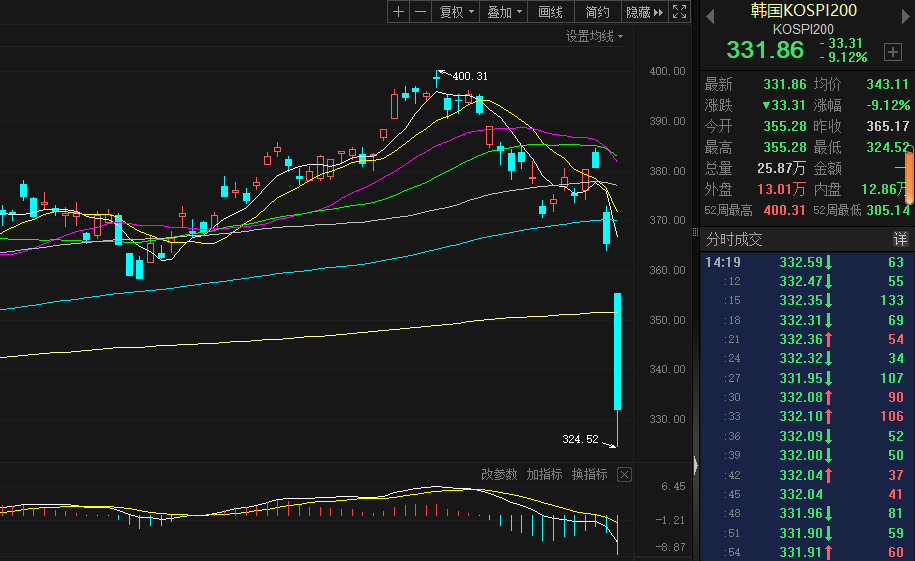Click 昨收 value 365.17
This screenshot has height=561, width=915.
coord(888,126)
